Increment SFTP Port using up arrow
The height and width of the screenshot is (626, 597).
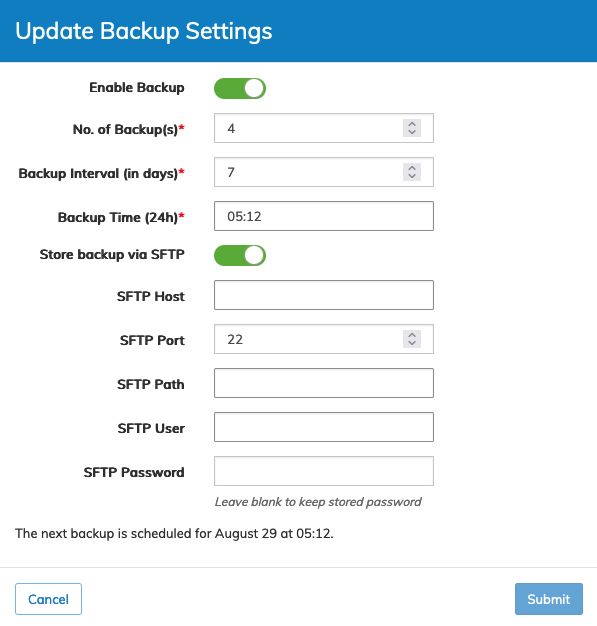pyautogui.click(x=412, y=335)
